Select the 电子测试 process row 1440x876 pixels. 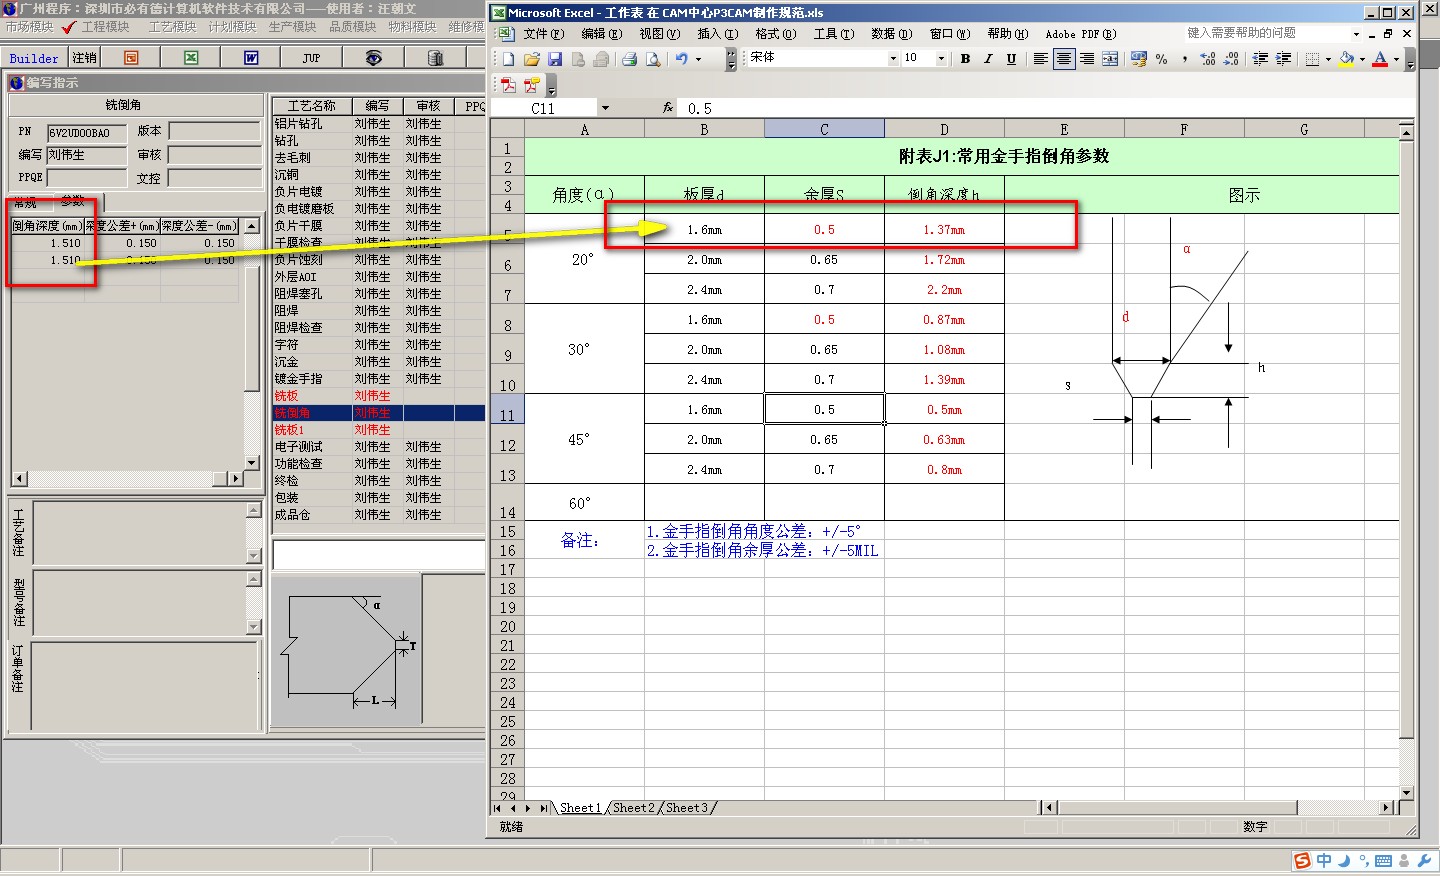tap(378, 447)
